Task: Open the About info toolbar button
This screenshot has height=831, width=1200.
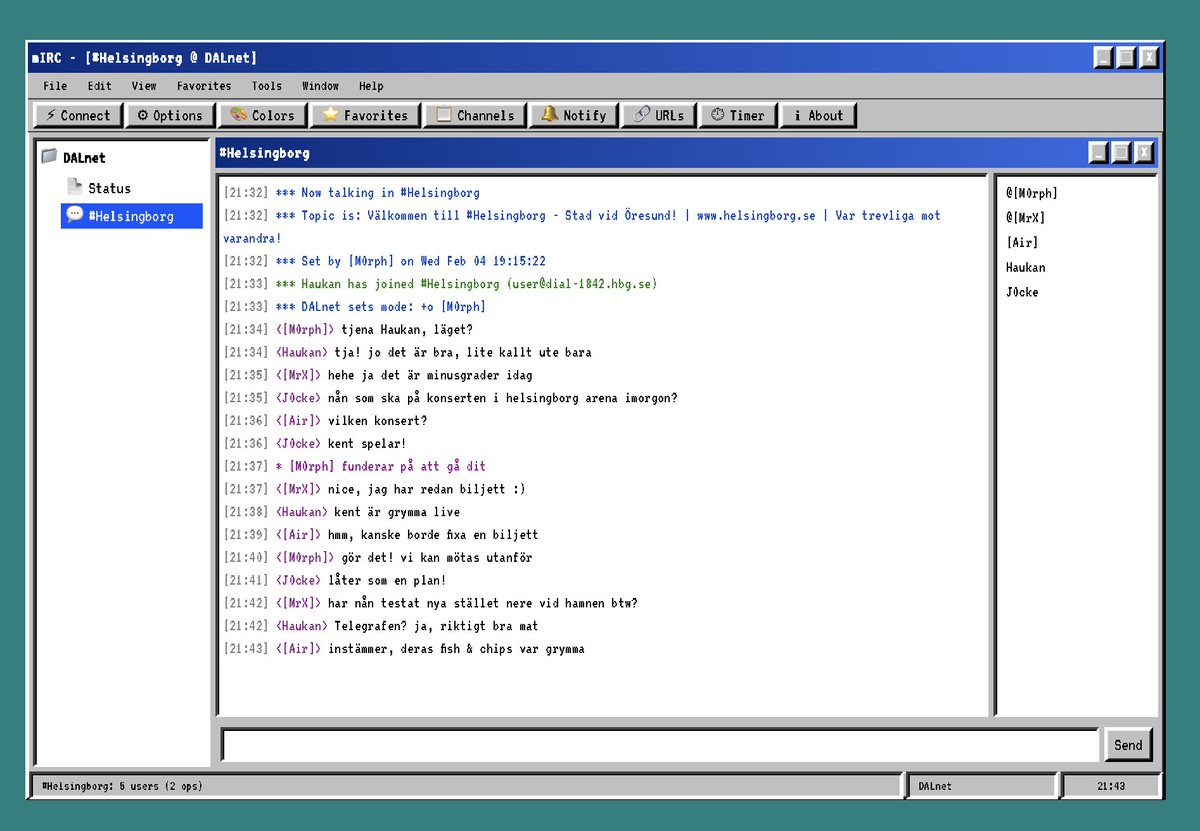Action: pos(818,115)
